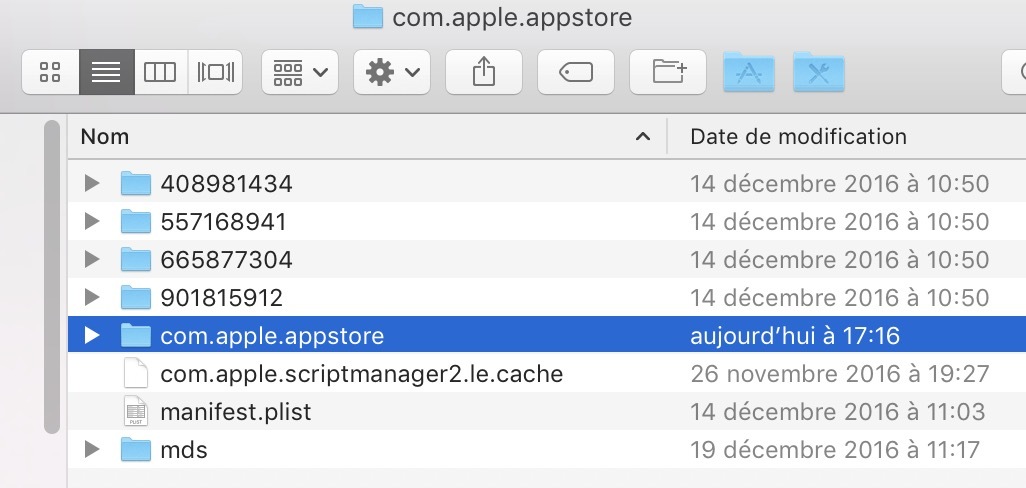Select the manifest.plist file icon
This screenshot has height=488, width=1026.
click(x=136, y=411)
